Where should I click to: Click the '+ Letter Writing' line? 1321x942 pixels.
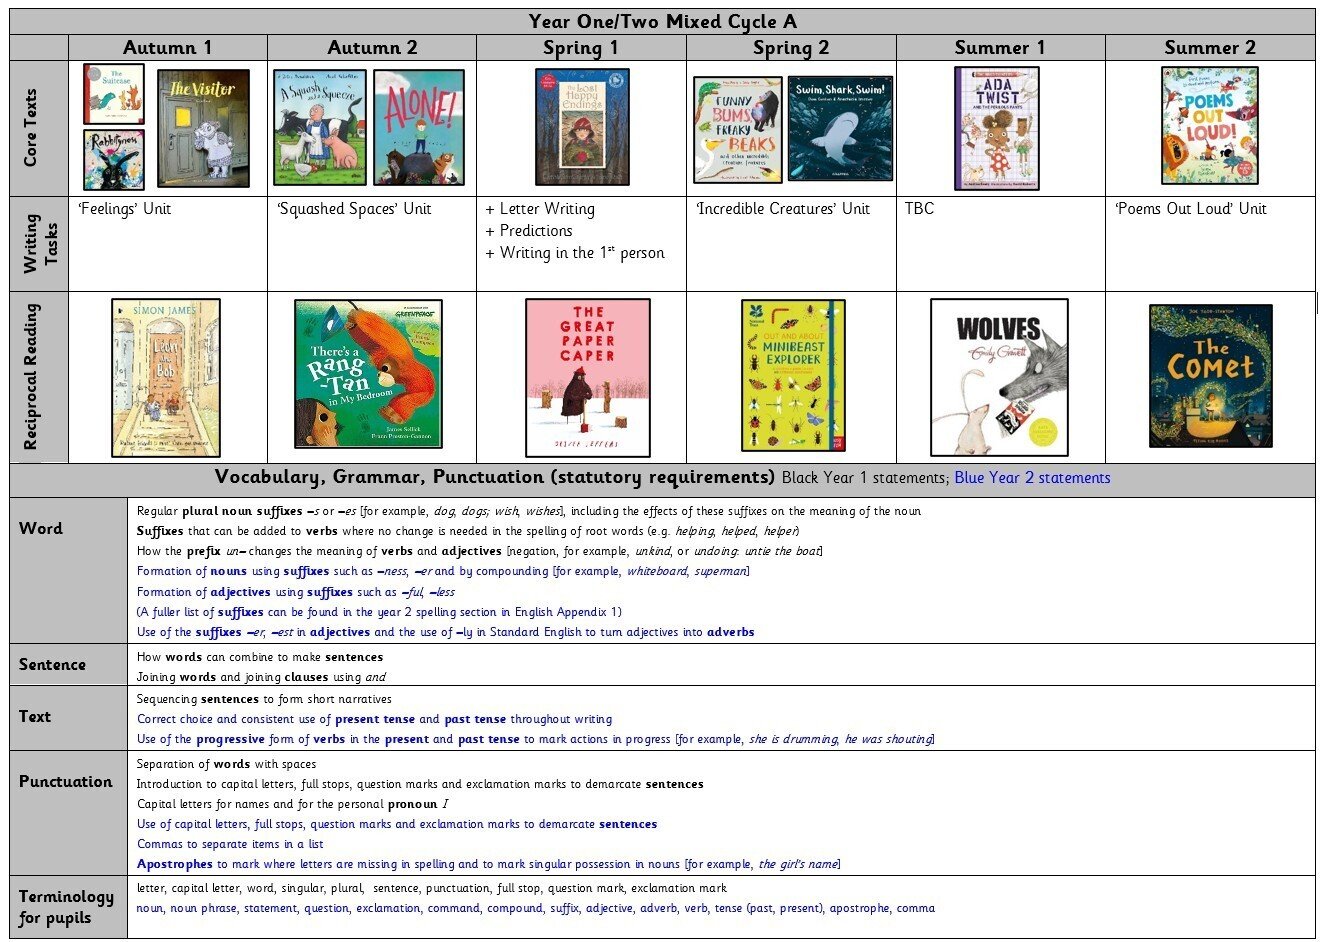[540, 209]
